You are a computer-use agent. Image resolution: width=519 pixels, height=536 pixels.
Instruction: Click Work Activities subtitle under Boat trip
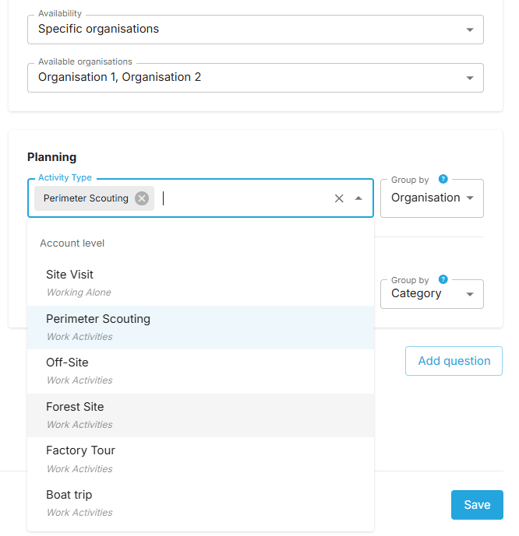click(80, 513)
